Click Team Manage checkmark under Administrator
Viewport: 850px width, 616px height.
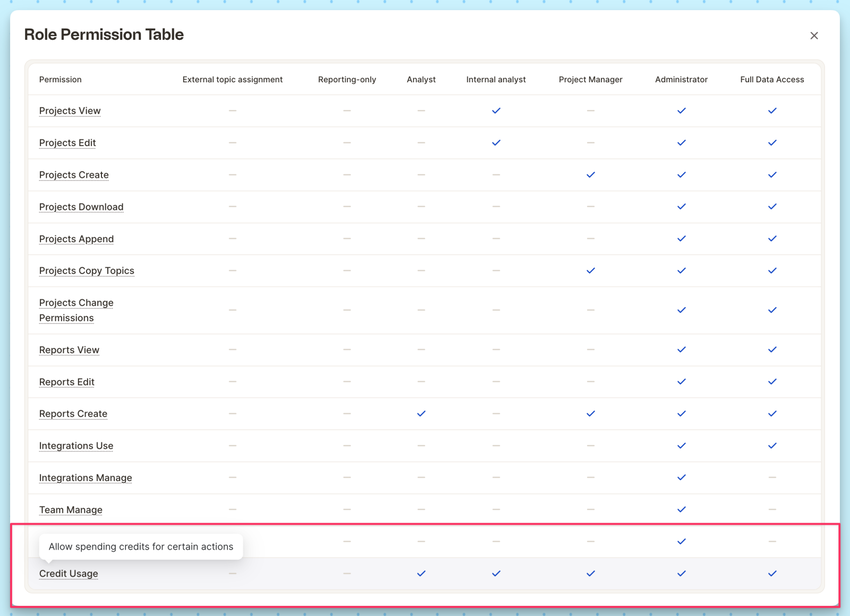click(x=681, y=510)
